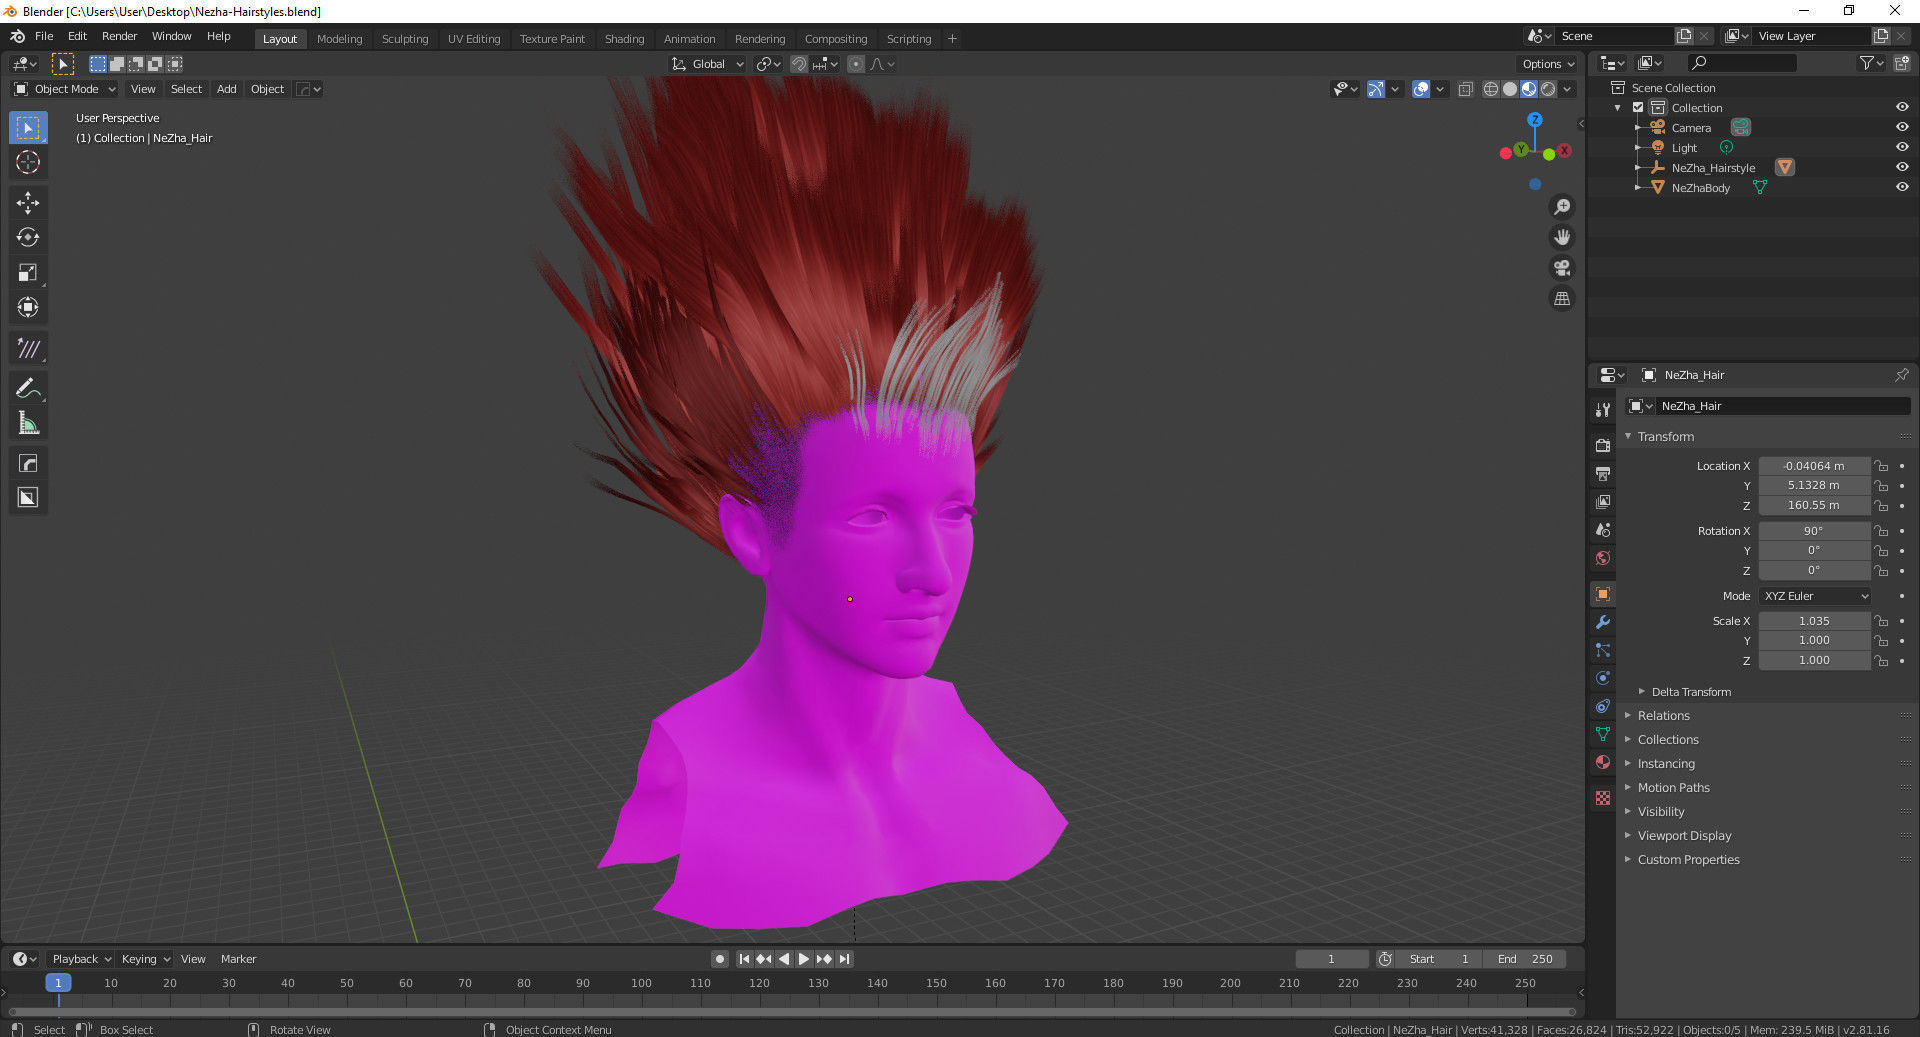Click the Marker menu in timeline
Image resolution: width=1920 pixels, height=1037 pixels.
click(238, 959)
